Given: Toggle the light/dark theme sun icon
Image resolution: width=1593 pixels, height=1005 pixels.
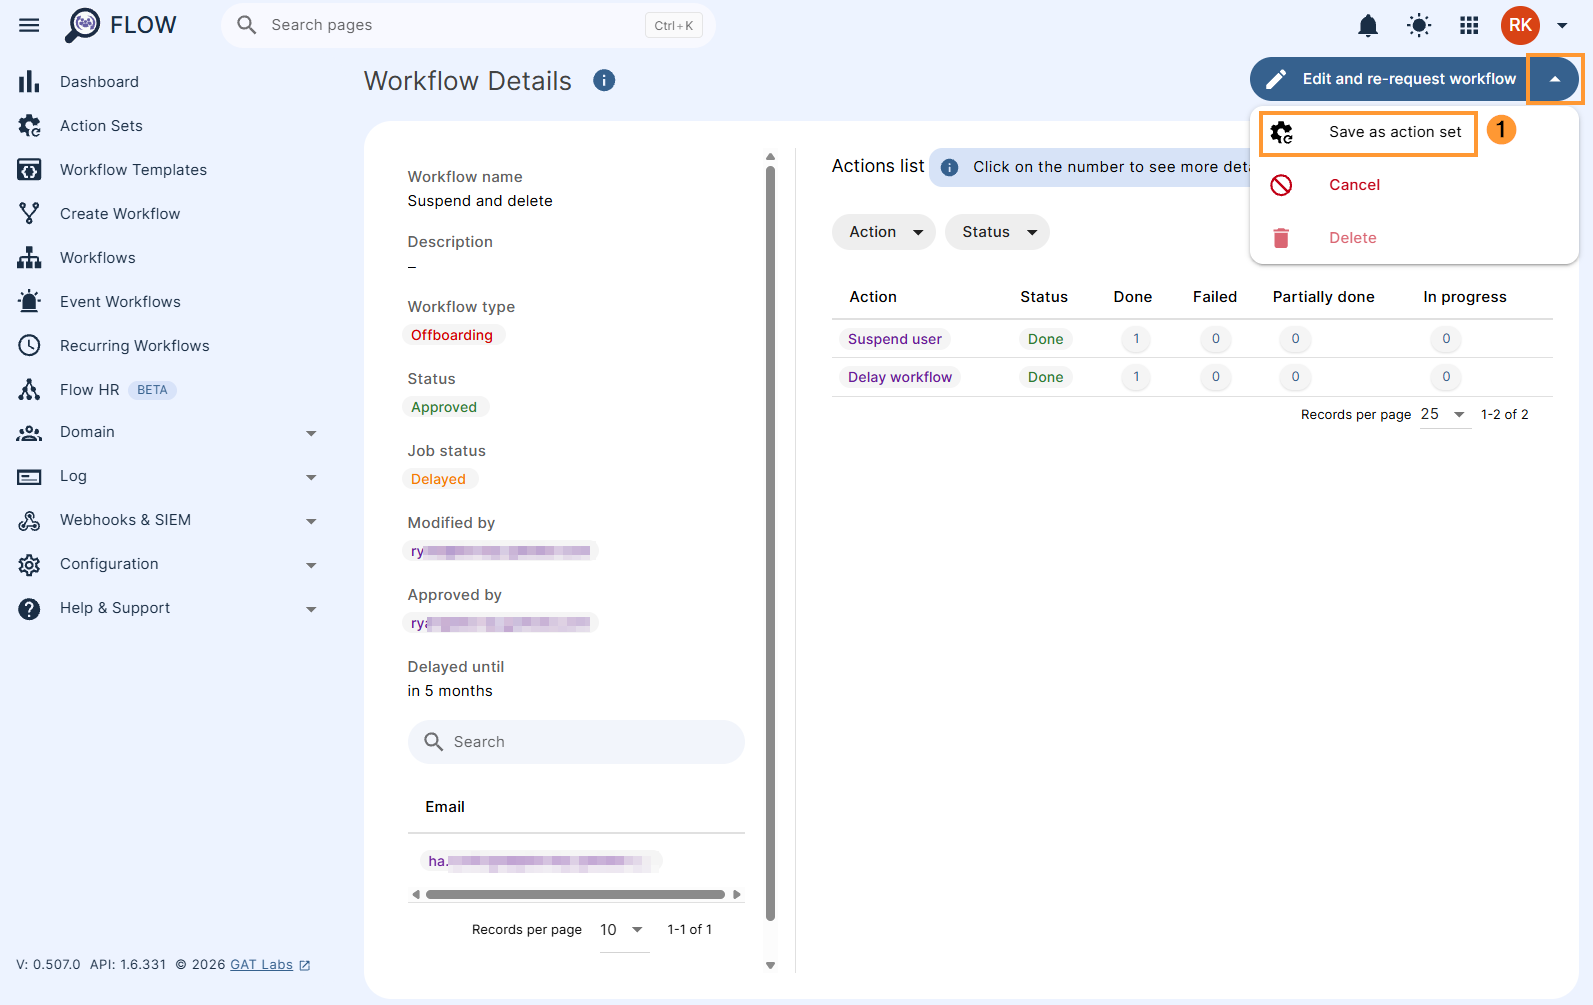Looking at the screenshot, I should [x=1419, y=25].
